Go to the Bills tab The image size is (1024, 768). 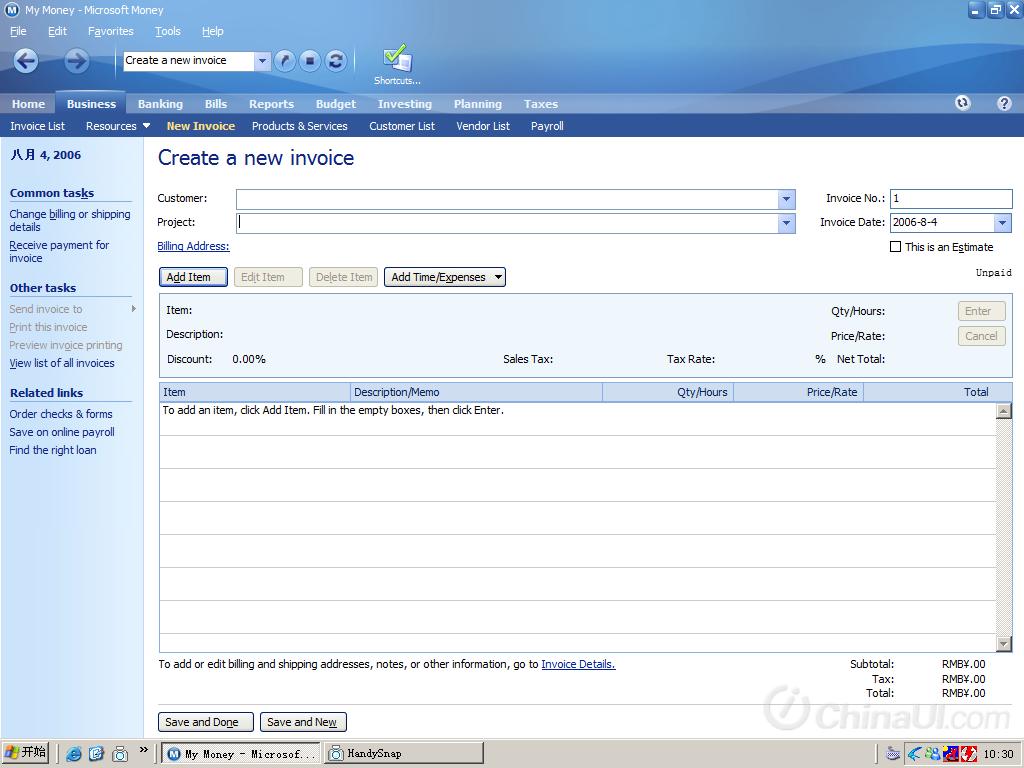[x=216, y=104]
